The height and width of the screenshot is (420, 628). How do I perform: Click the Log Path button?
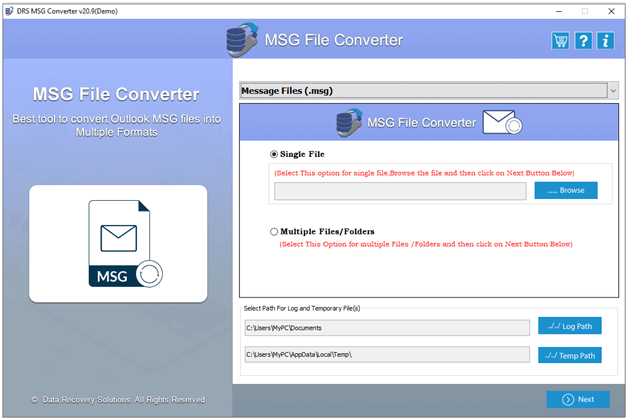coord(570,326)
